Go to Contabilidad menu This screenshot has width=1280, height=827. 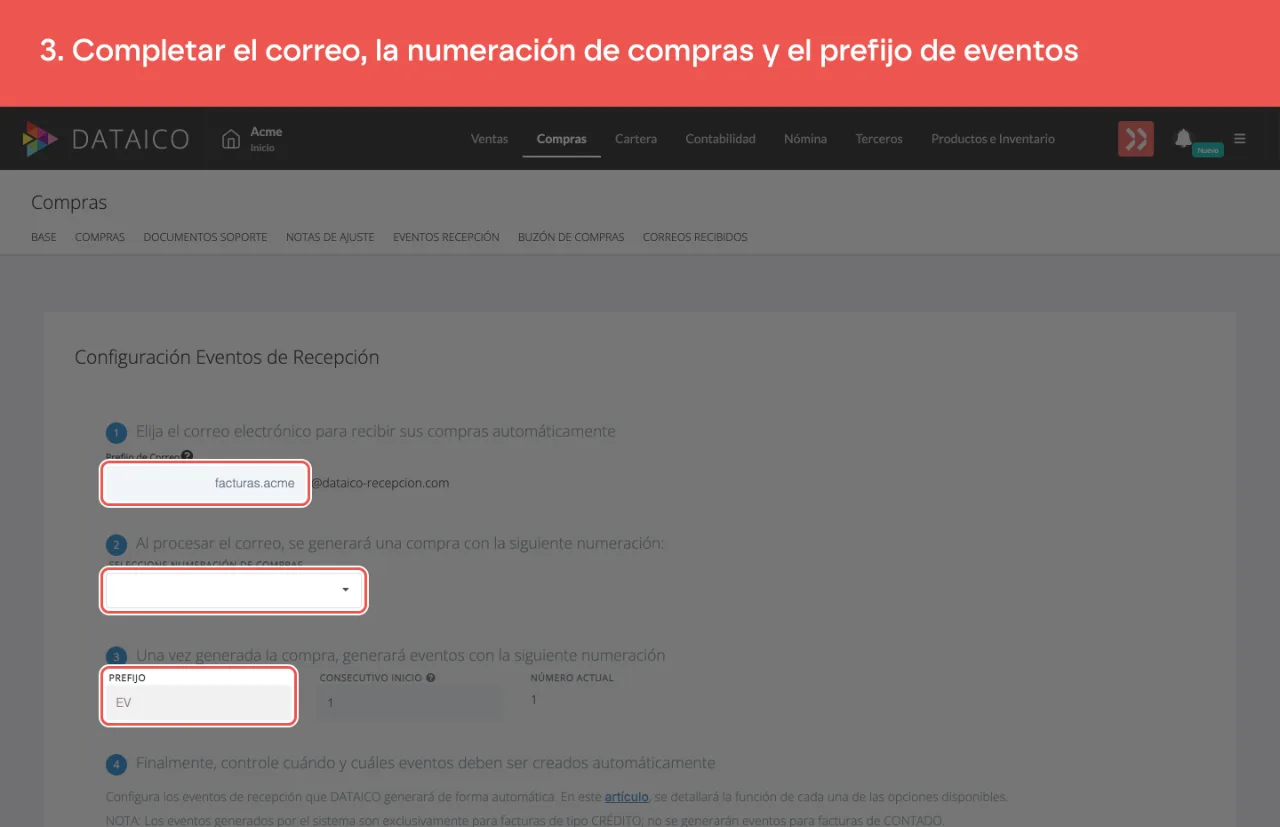tap(720, 139)
